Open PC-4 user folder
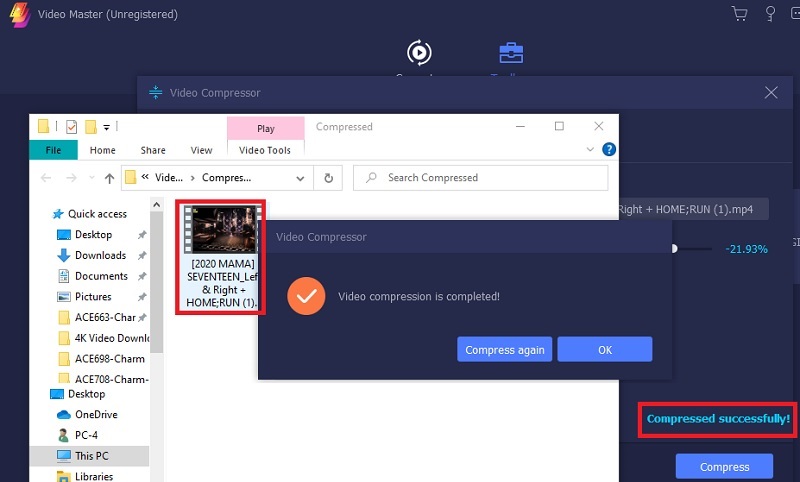The width and height of the screenshot is (800, 482). 86,435
